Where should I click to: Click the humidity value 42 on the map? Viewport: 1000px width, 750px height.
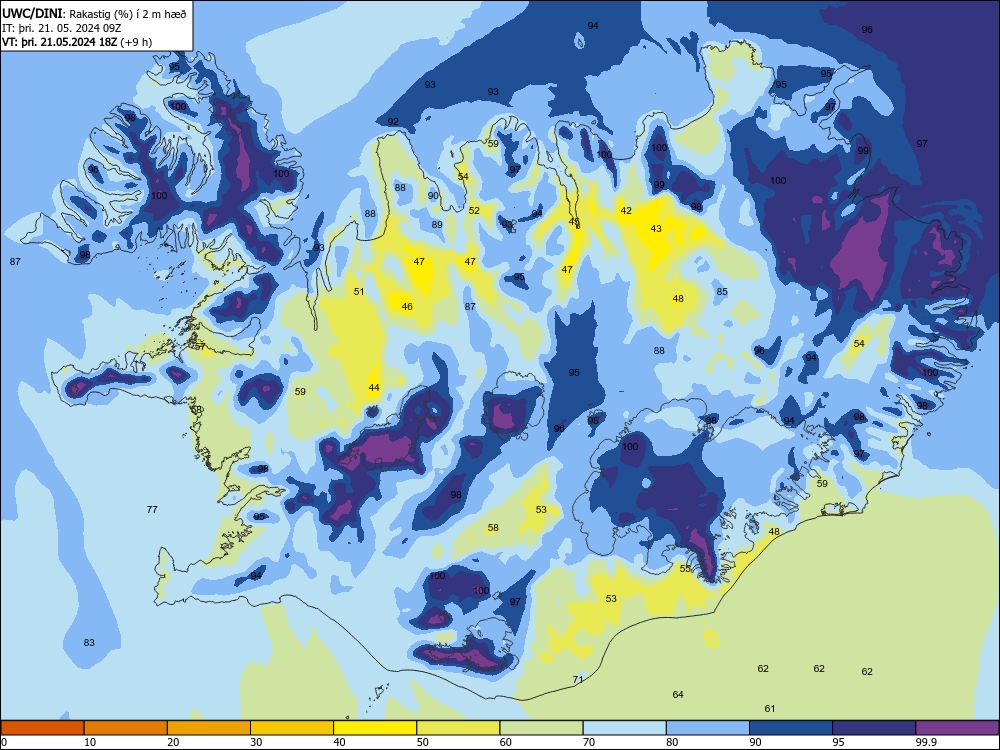point(626,210)
